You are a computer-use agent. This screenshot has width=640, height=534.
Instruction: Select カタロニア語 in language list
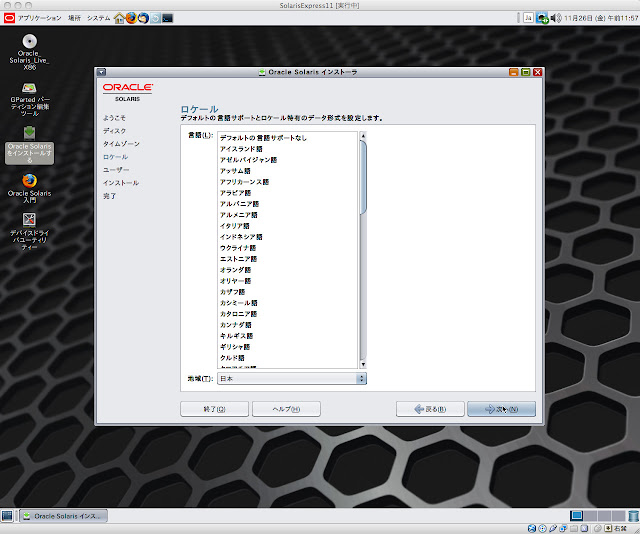click(x=287, y=314)
